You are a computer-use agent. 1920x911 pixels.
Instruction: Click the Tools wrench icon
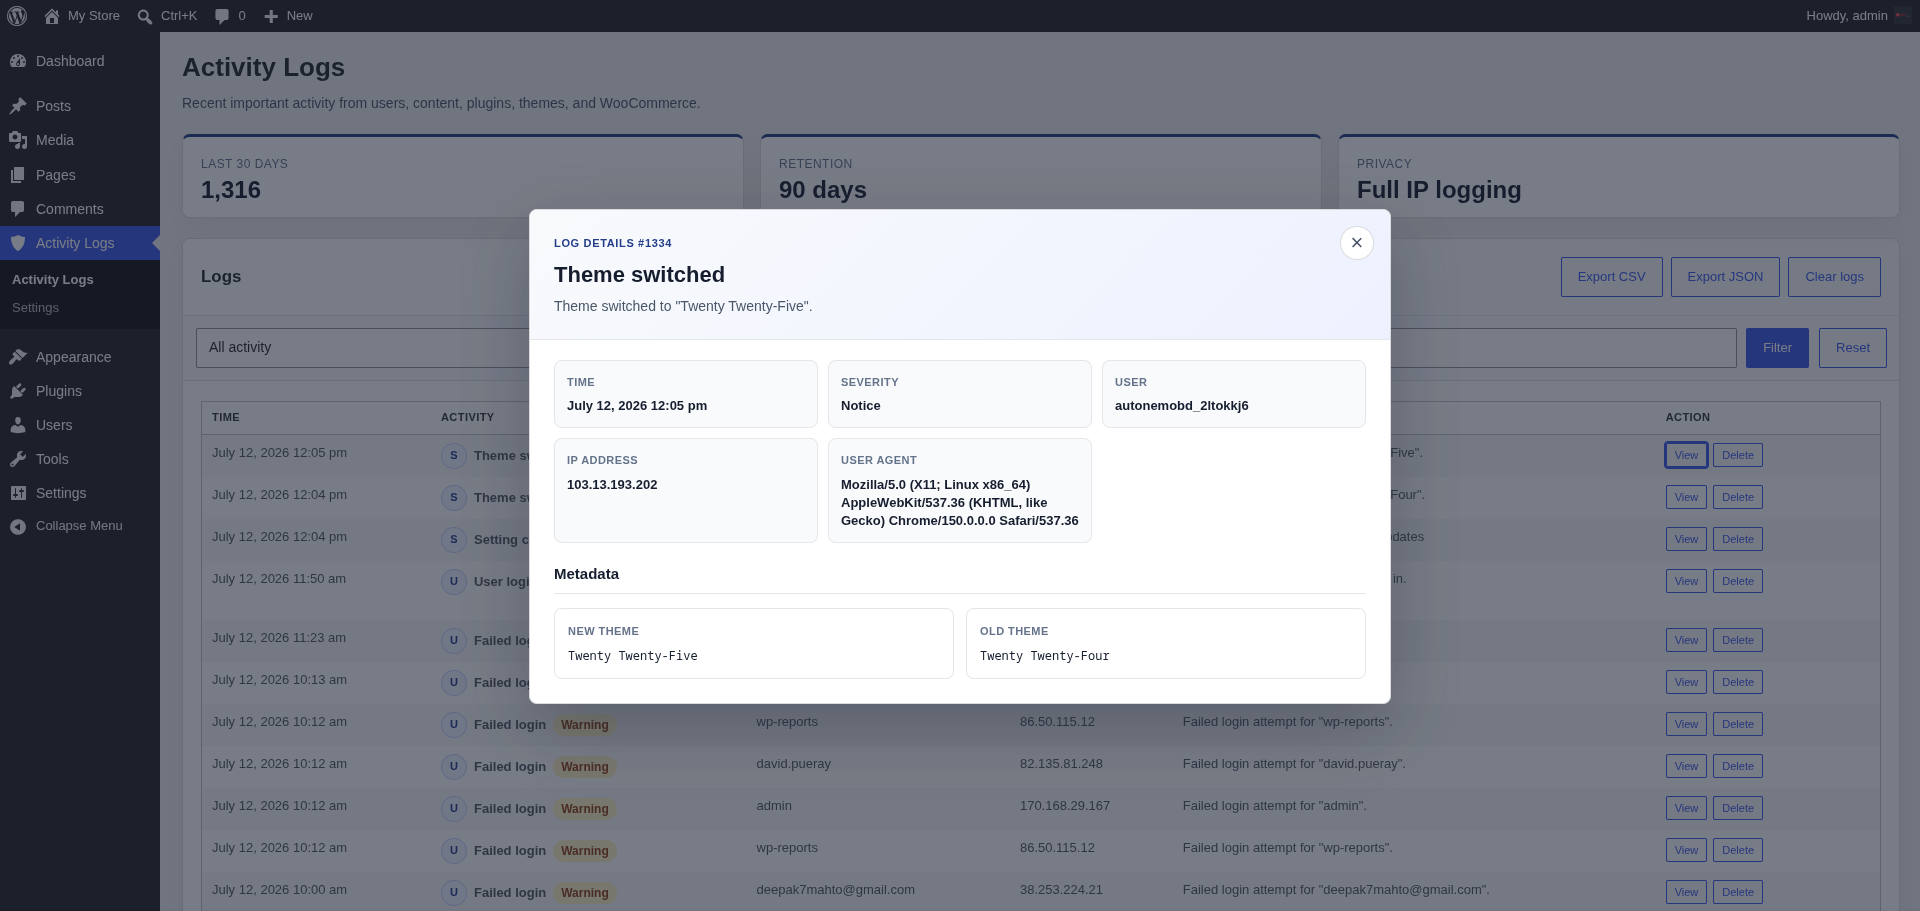click(x=18, y=459)
